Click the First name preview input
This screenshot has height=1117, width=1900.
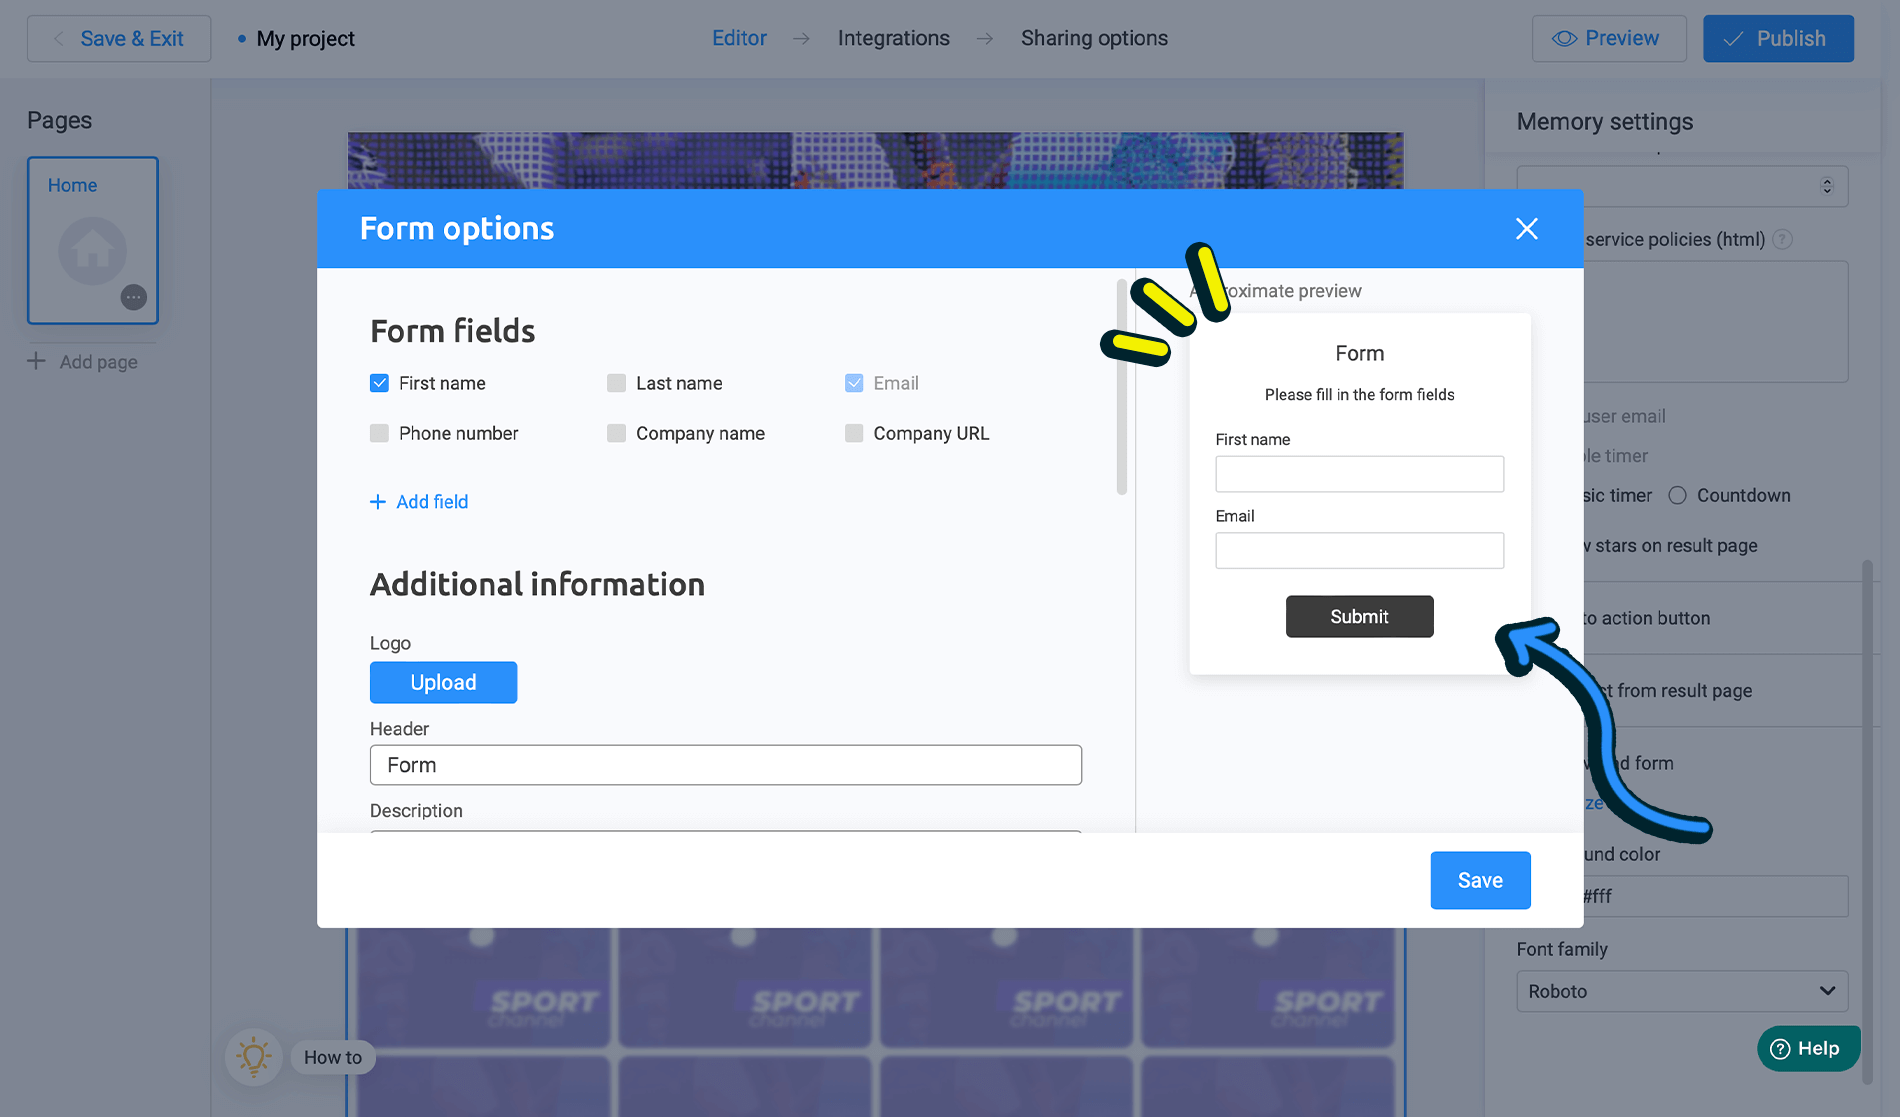pyautogui.click(x=1359, y=474)
